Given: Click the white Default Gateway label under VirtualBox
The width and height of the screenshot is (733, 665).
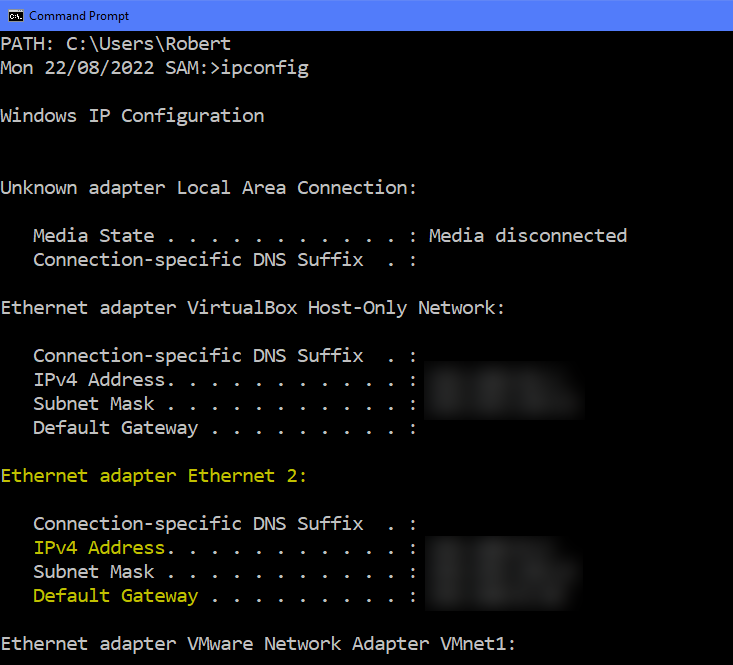Looking at the screenshot, I should coord(115,428).
